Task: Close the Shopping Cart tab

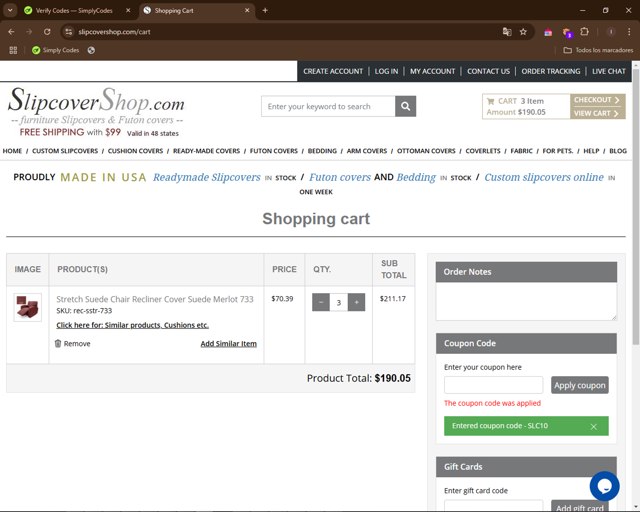Action: pos(247,11)
